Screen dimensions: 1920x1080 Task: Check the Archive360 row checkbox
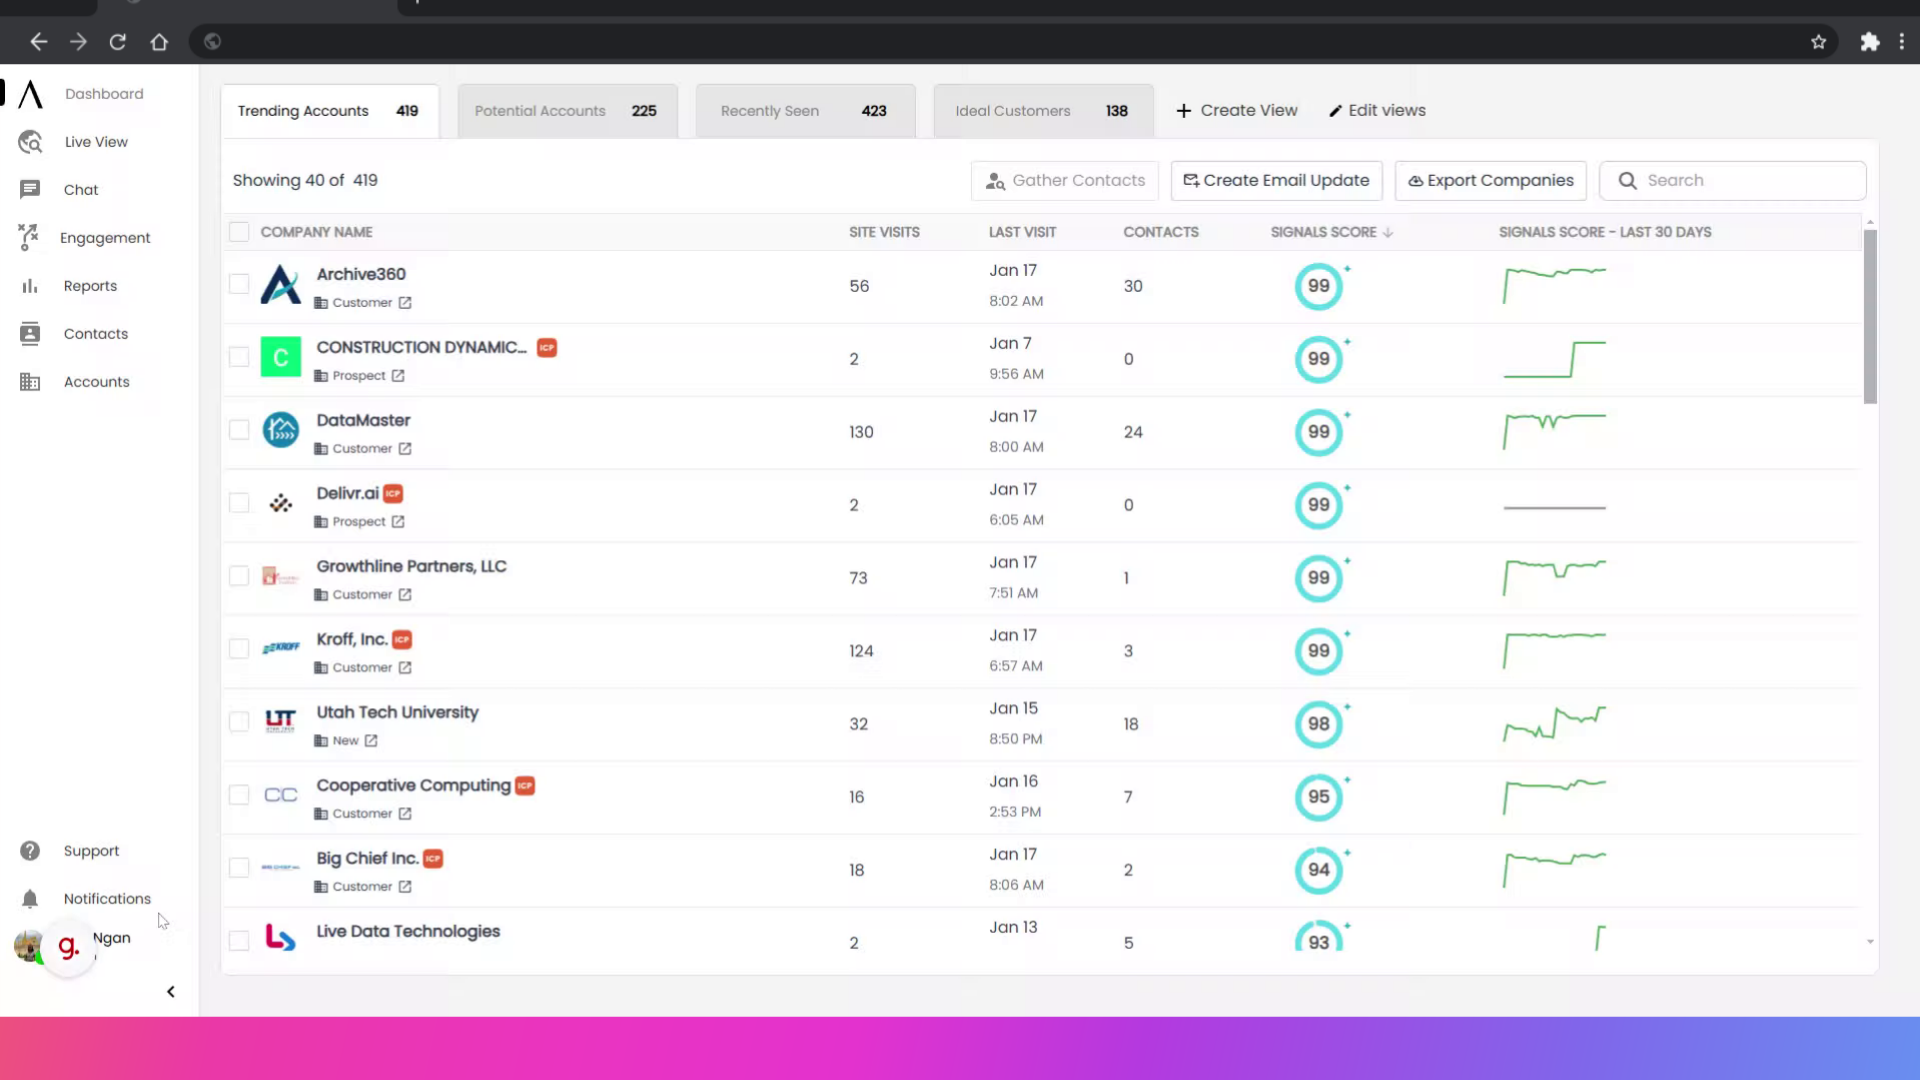tap(239, 284)
